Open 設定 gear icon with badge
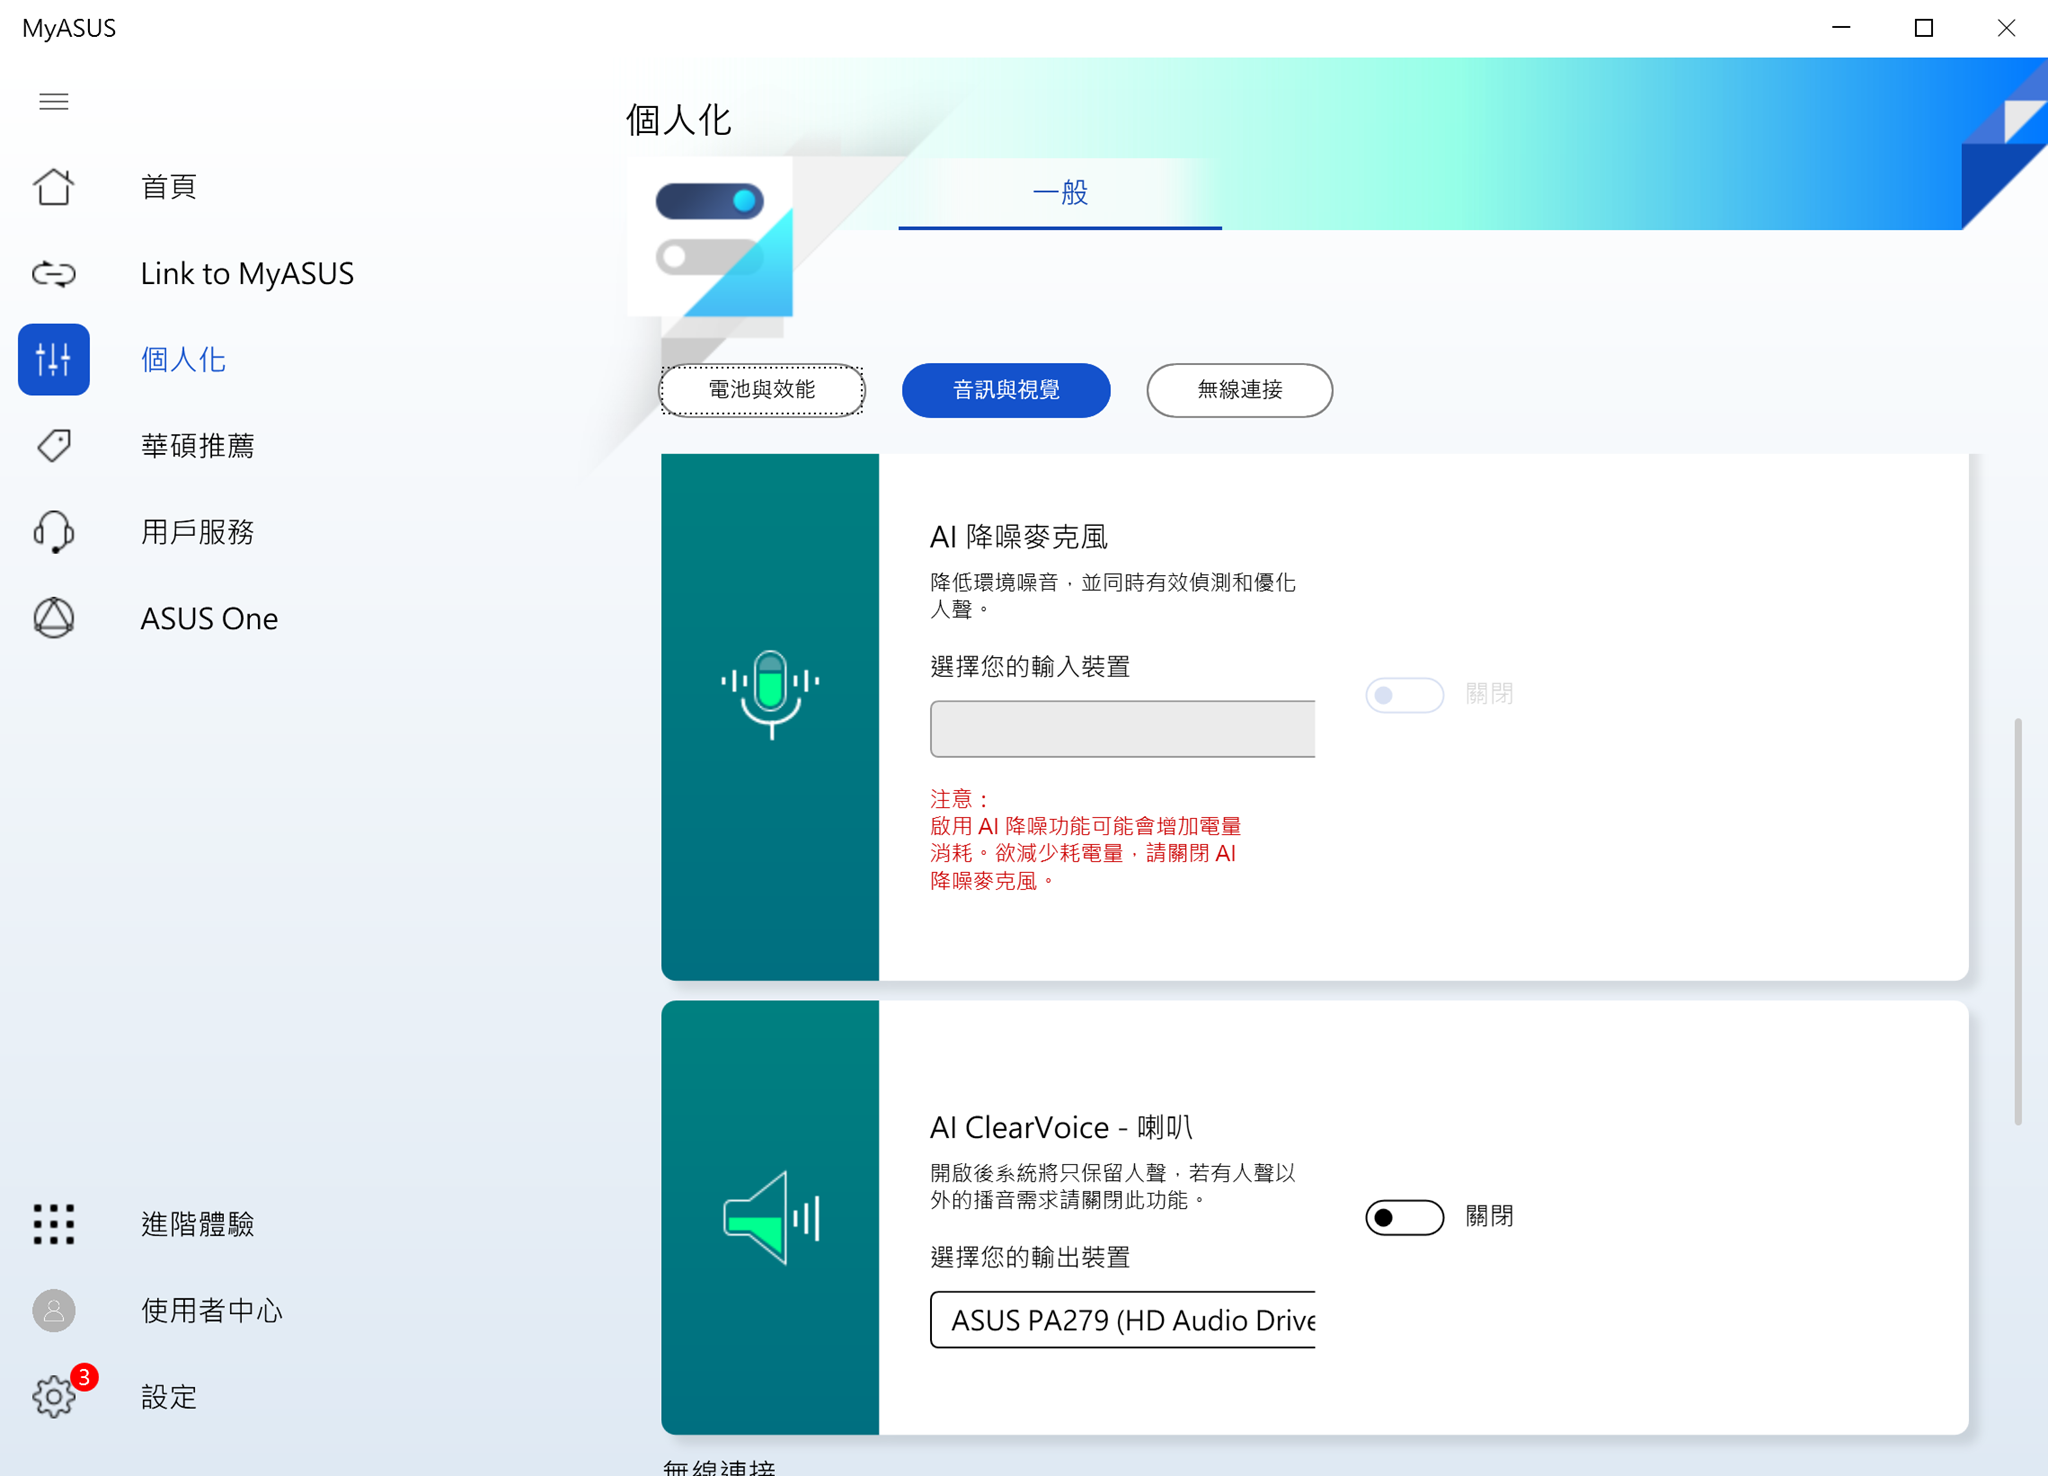Screen dimensions: 2048x1476 [54, 1396]
